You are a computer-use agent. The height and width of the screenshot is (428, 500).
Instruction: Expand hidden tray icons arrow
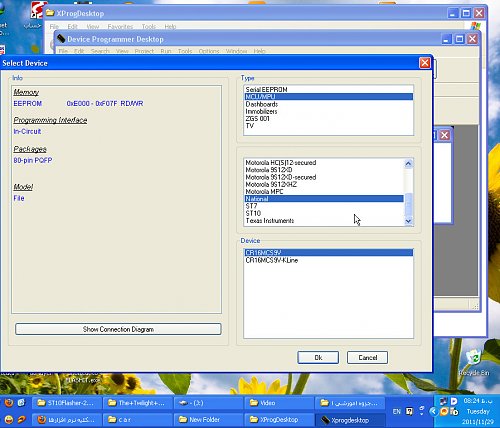[434, 411]
